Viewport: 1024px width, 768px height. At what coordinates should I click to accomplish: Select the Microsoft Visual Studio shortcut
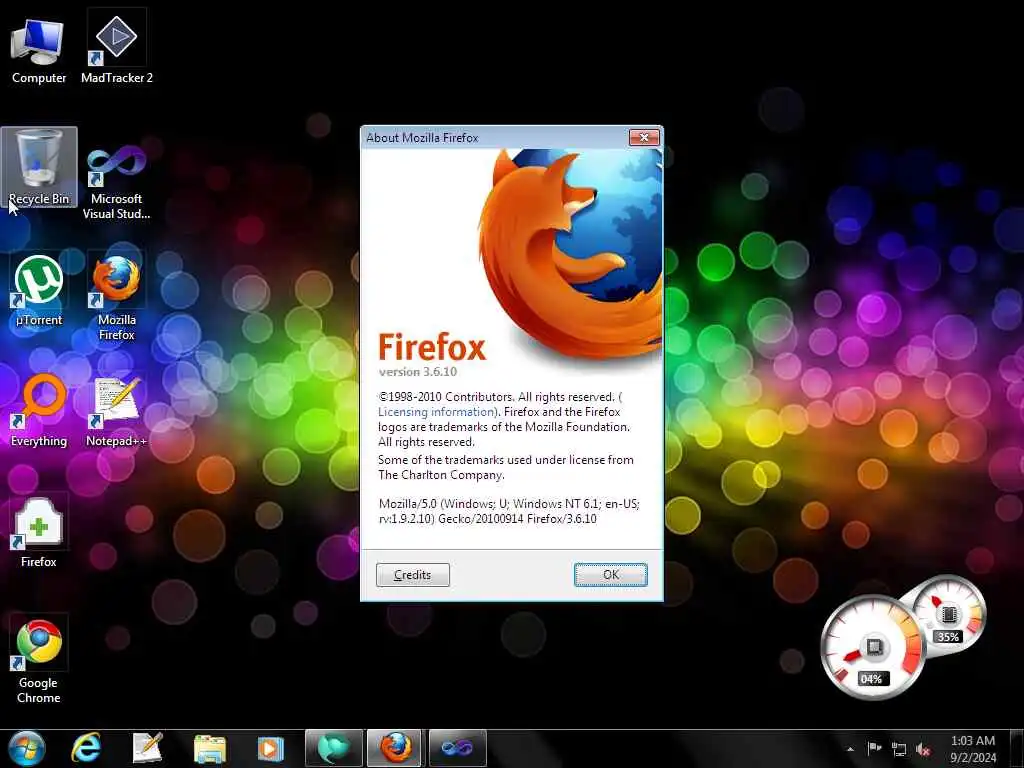(116, 181)
